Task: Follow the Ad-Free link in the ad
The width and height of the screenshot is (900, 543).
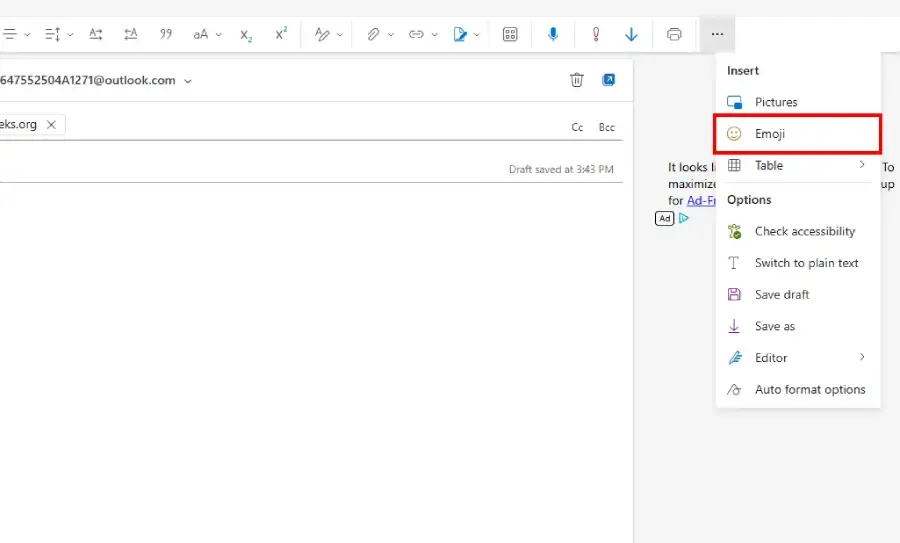Action: (701, 200)
